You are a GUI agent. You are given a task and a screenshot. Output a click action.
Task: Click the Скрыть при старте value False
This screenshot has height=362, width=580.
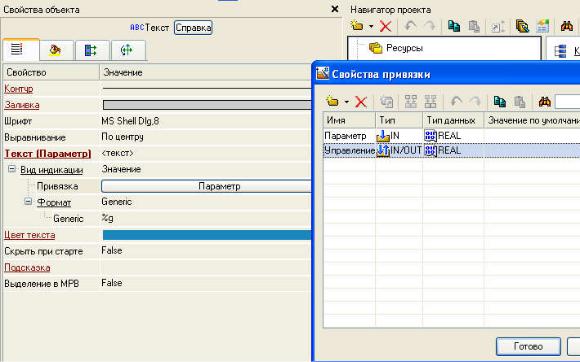tap(112, 251)
